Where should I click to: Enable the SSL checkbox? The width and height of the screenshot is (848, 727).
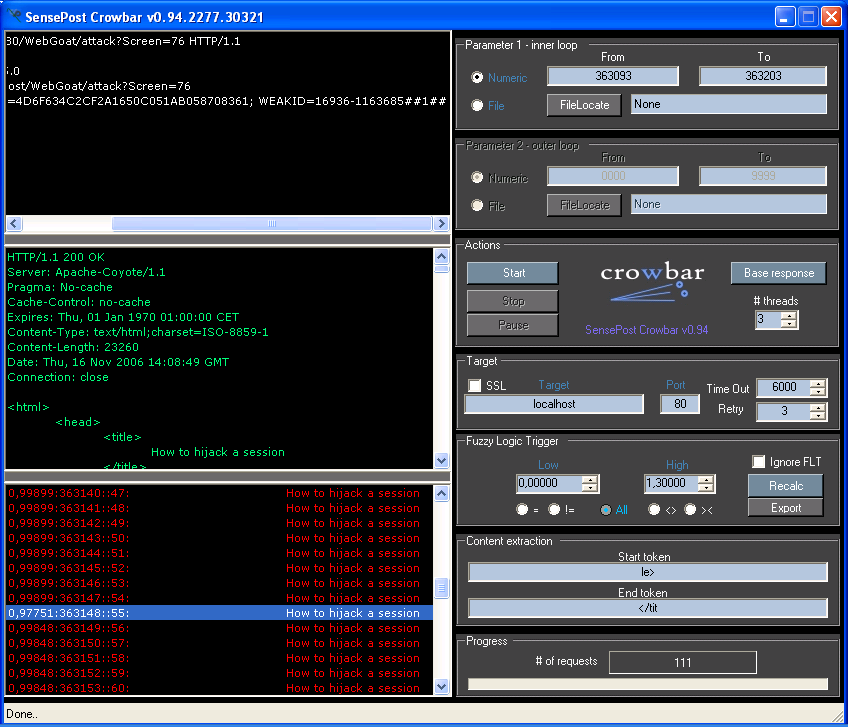pos(475,386)
